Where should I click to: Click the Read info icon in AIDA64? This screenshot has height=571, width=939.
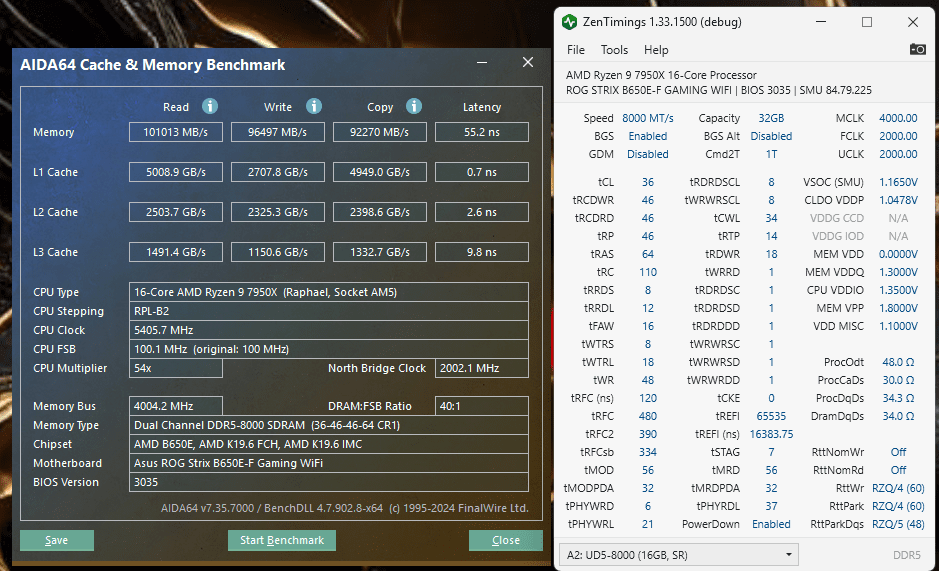(x=210, y=106)
